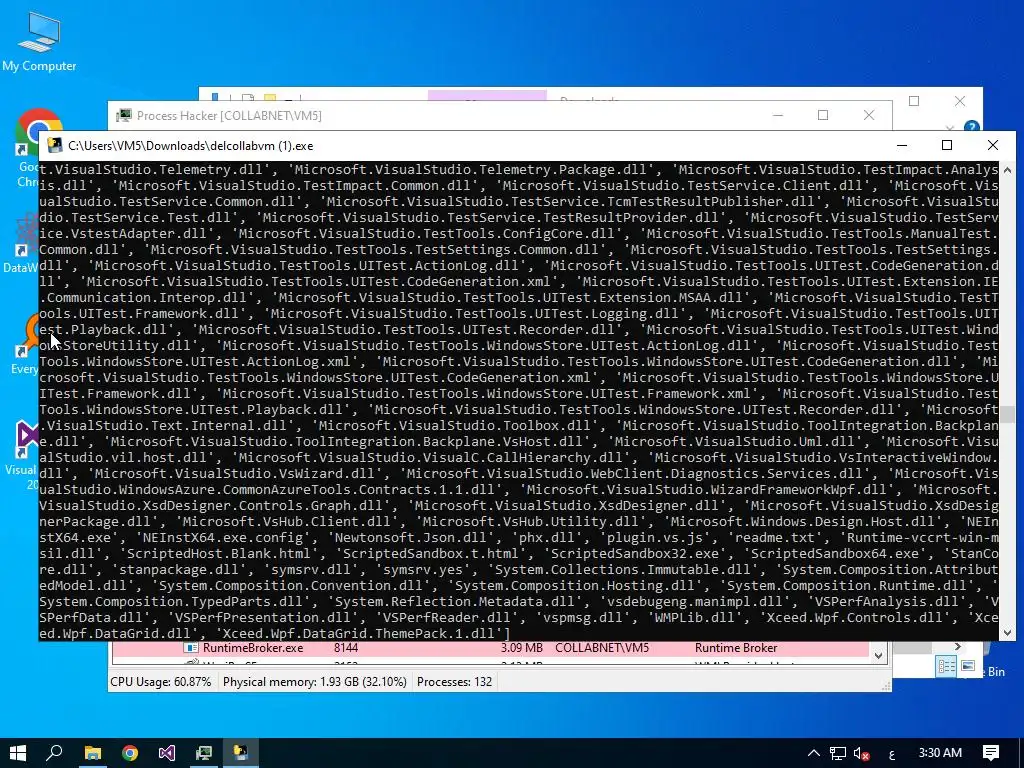Click 'WMPLib.dll' in the console output
The image size is (1024, 768).
(x=695, y=617)
